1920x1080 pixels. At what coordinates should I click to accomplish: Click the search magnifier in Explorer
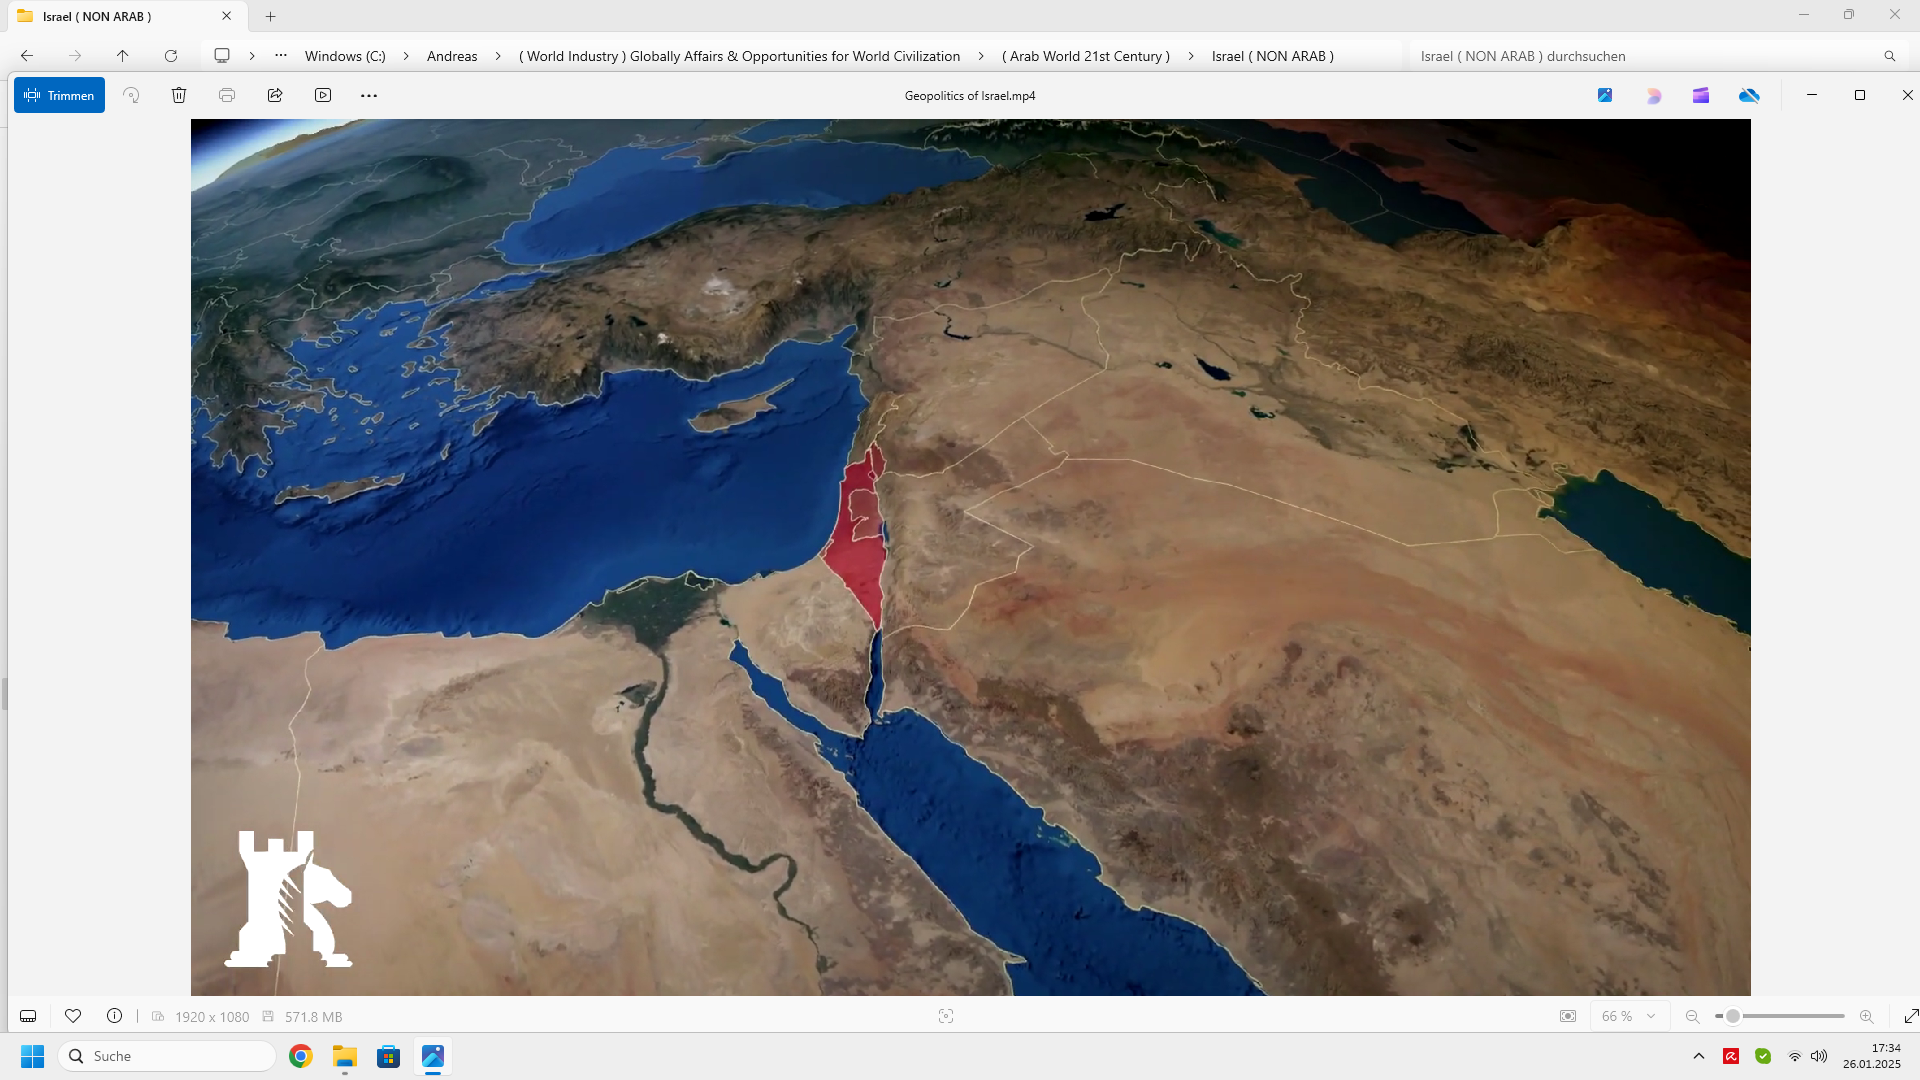[1889, 56]
